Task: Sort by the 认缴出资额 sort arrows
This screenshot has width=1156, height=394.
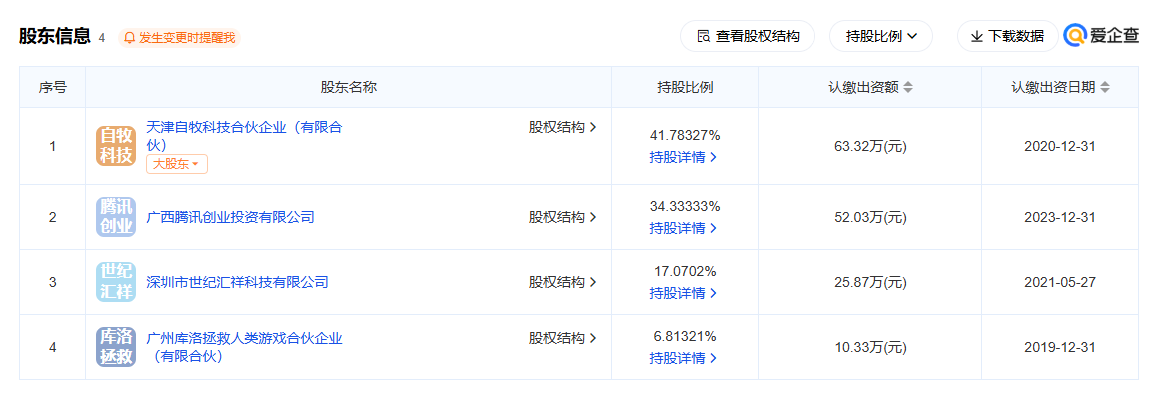Action: point(908,87)
